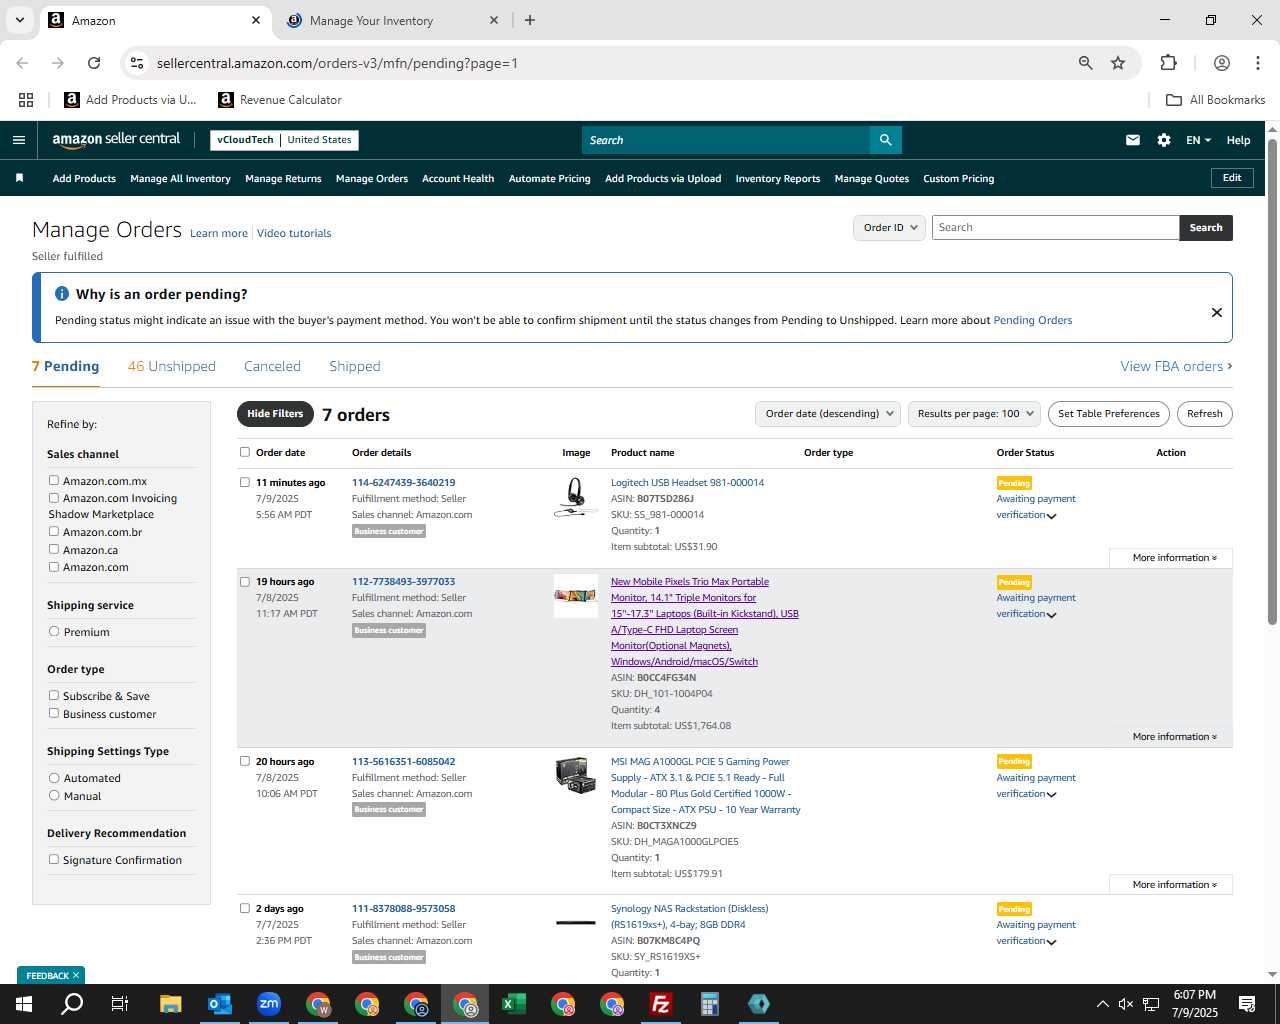This screenshot has width=1280, height=1024.
Task: Tick the Business customer filter checkbox
Action: (54, 714)
